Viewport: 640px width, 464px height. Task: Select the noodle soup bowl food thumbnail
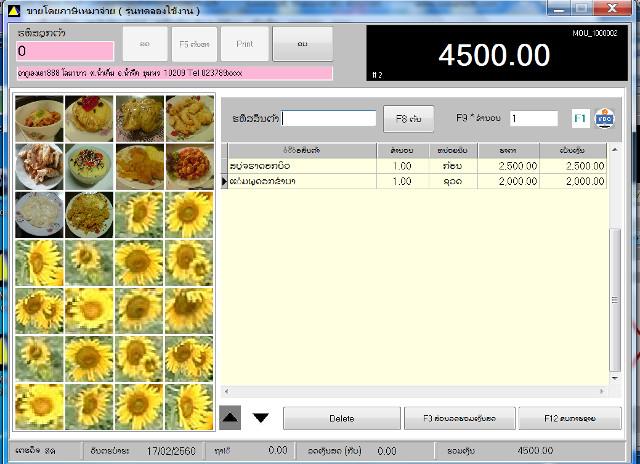[x=39, y=118]
